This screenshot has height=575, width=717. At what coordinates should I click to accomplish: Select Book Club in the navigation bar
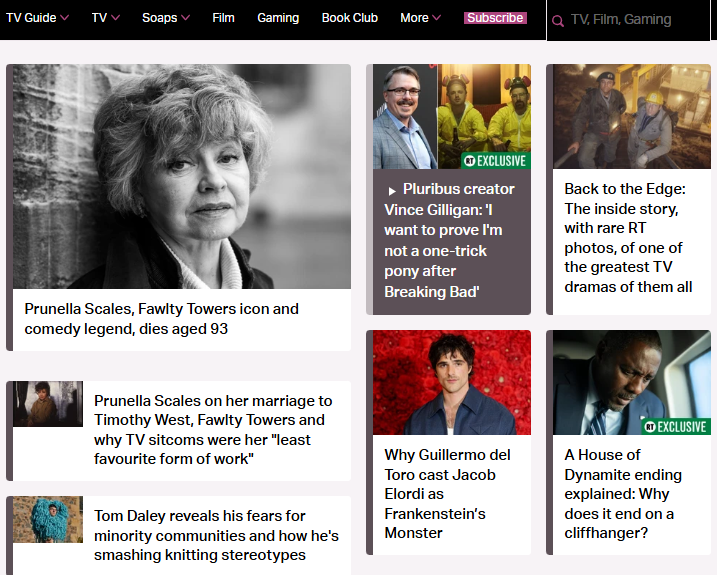pyautogui.click(x=350, y=18)
